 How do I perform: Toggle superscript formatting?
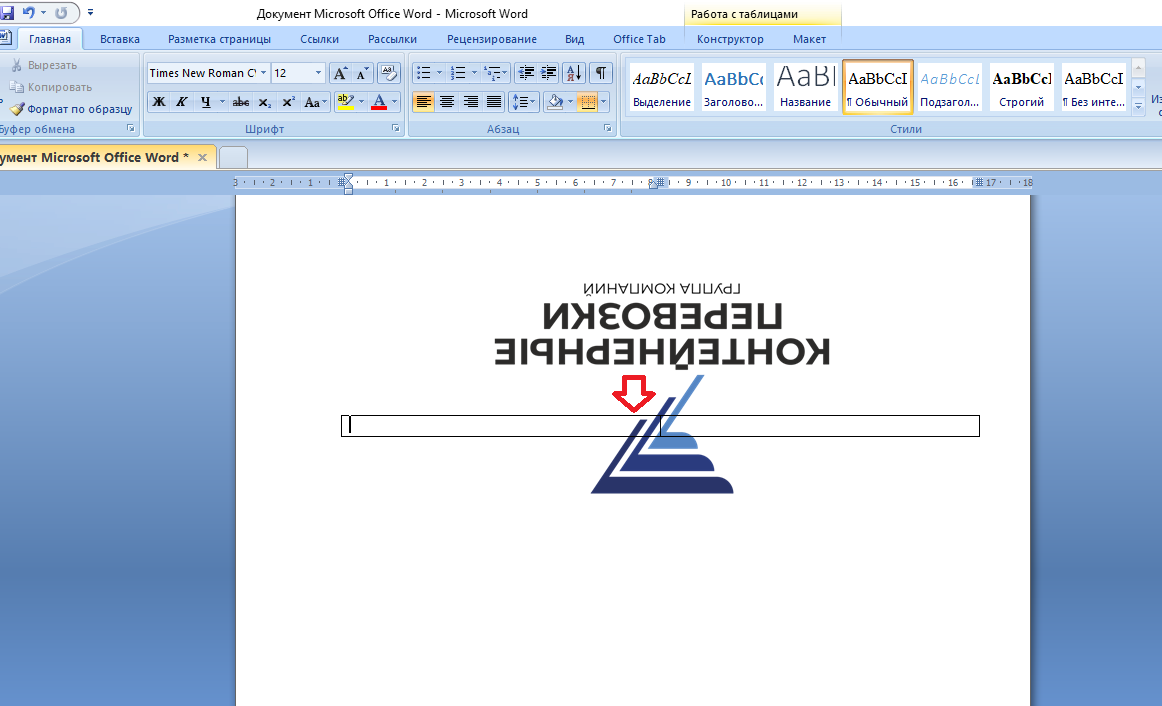tap(288, 102)
